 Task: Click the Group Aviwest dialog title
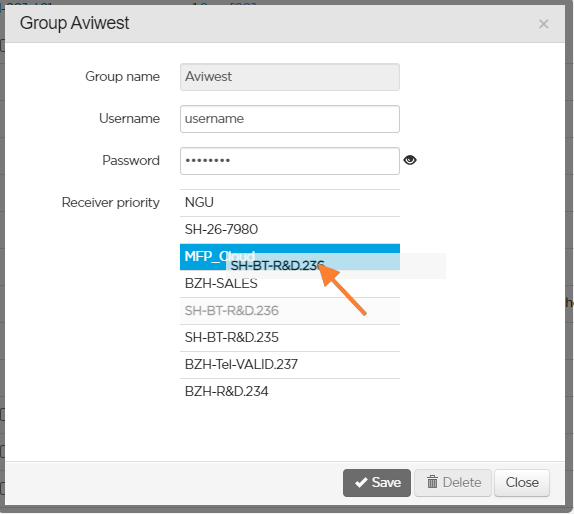click(74, 23)
